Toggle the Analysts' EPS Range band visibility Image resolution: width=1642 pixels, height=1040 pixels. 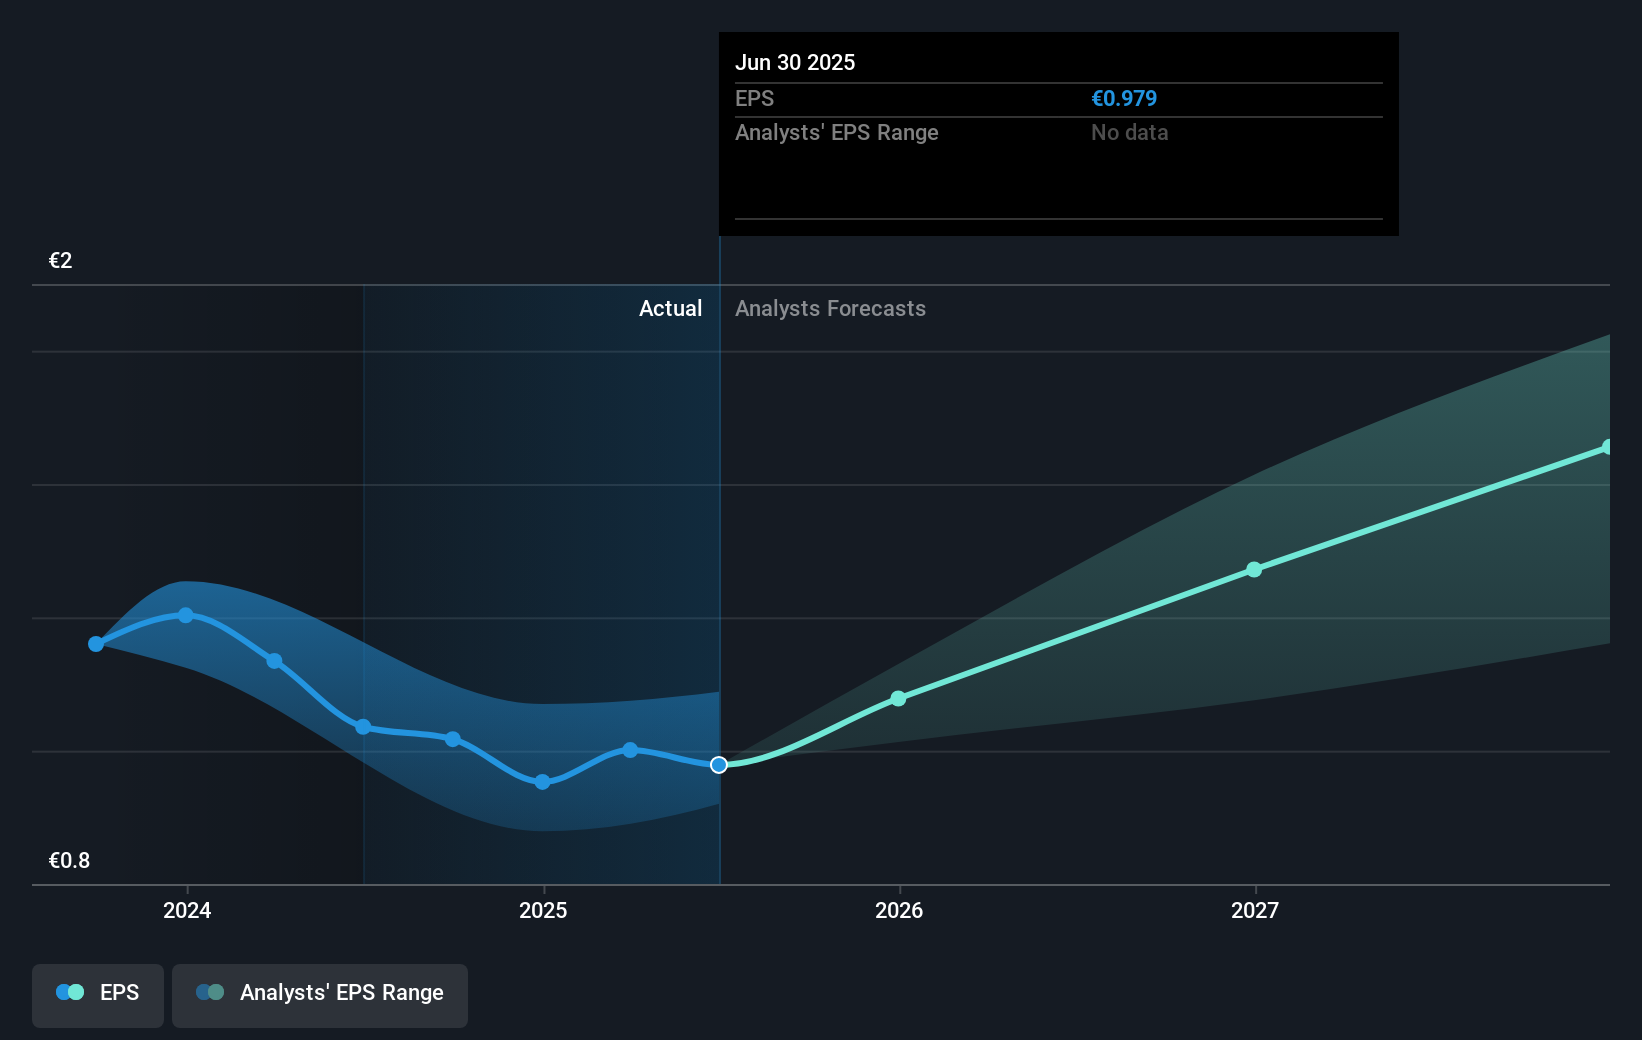coord(319,994)
